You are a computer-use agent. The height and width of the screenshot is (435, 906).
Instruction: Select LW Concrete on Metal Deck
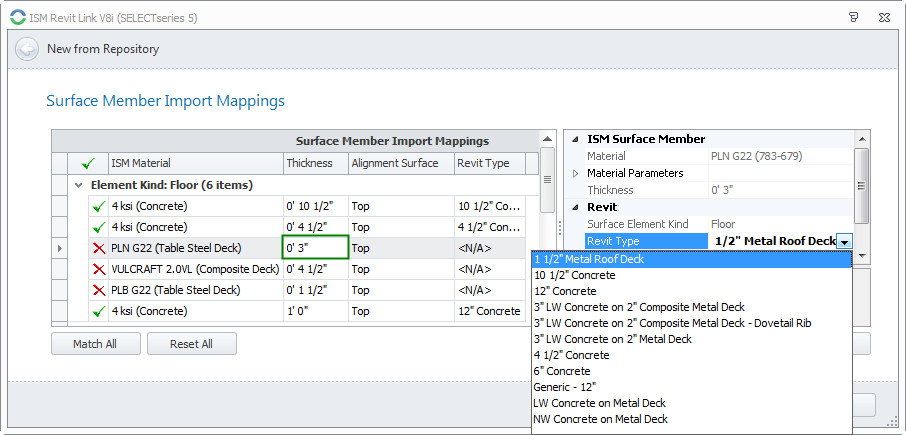(x=691, y=403)
